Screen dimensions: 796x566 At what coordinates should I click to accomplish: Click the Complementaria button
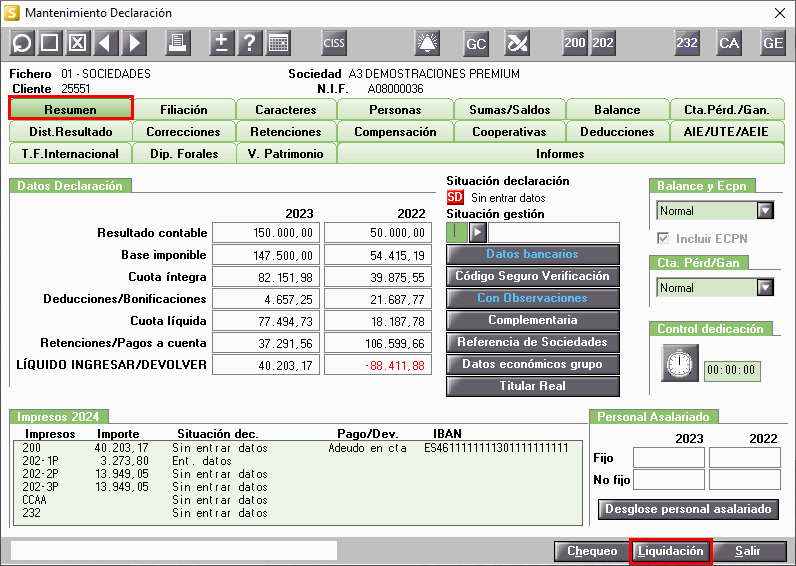point(533,320)
